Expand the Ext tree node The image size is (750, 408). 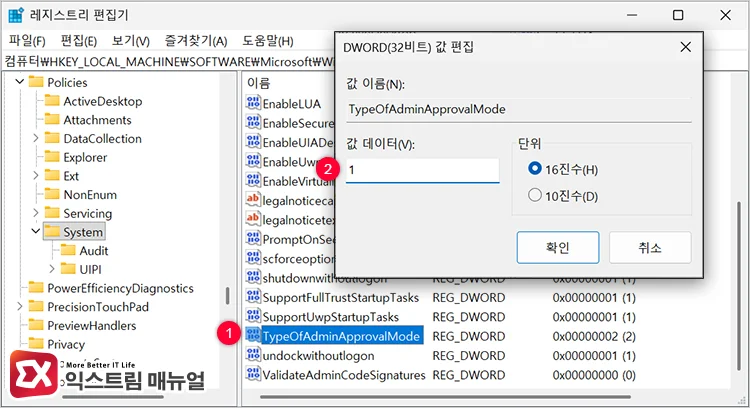coord(35,176)
